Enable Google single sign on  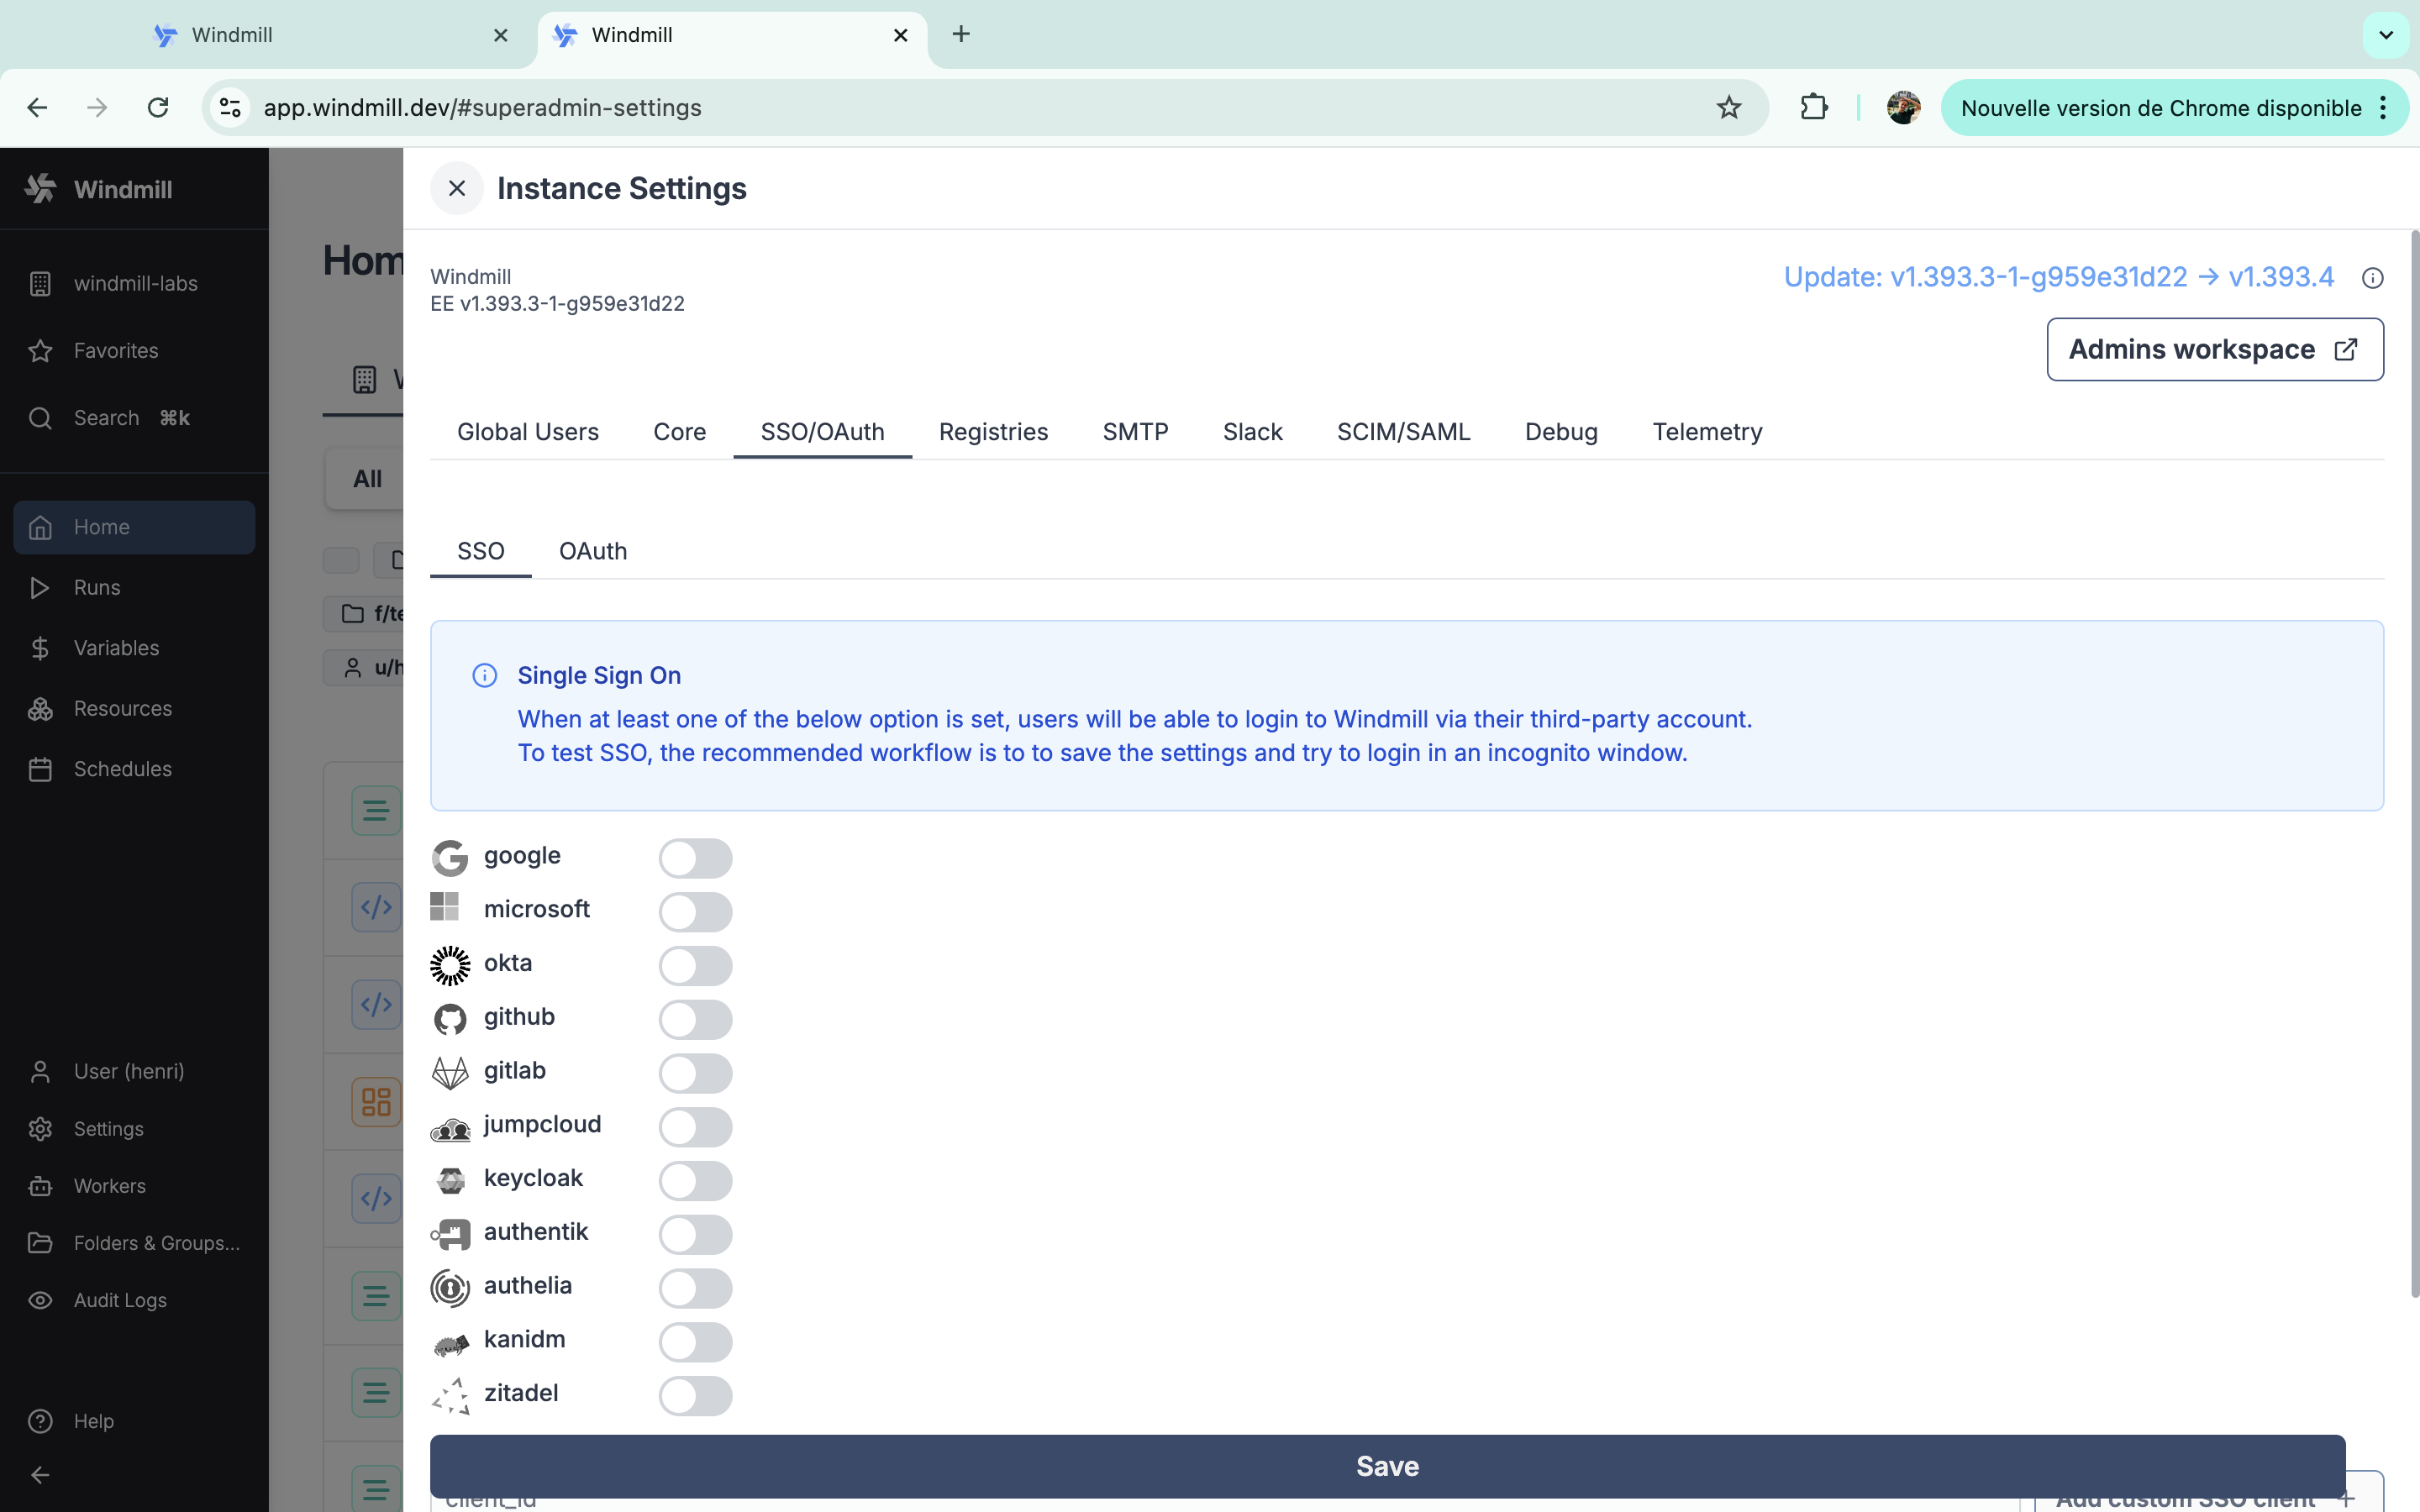coord(695,857)
